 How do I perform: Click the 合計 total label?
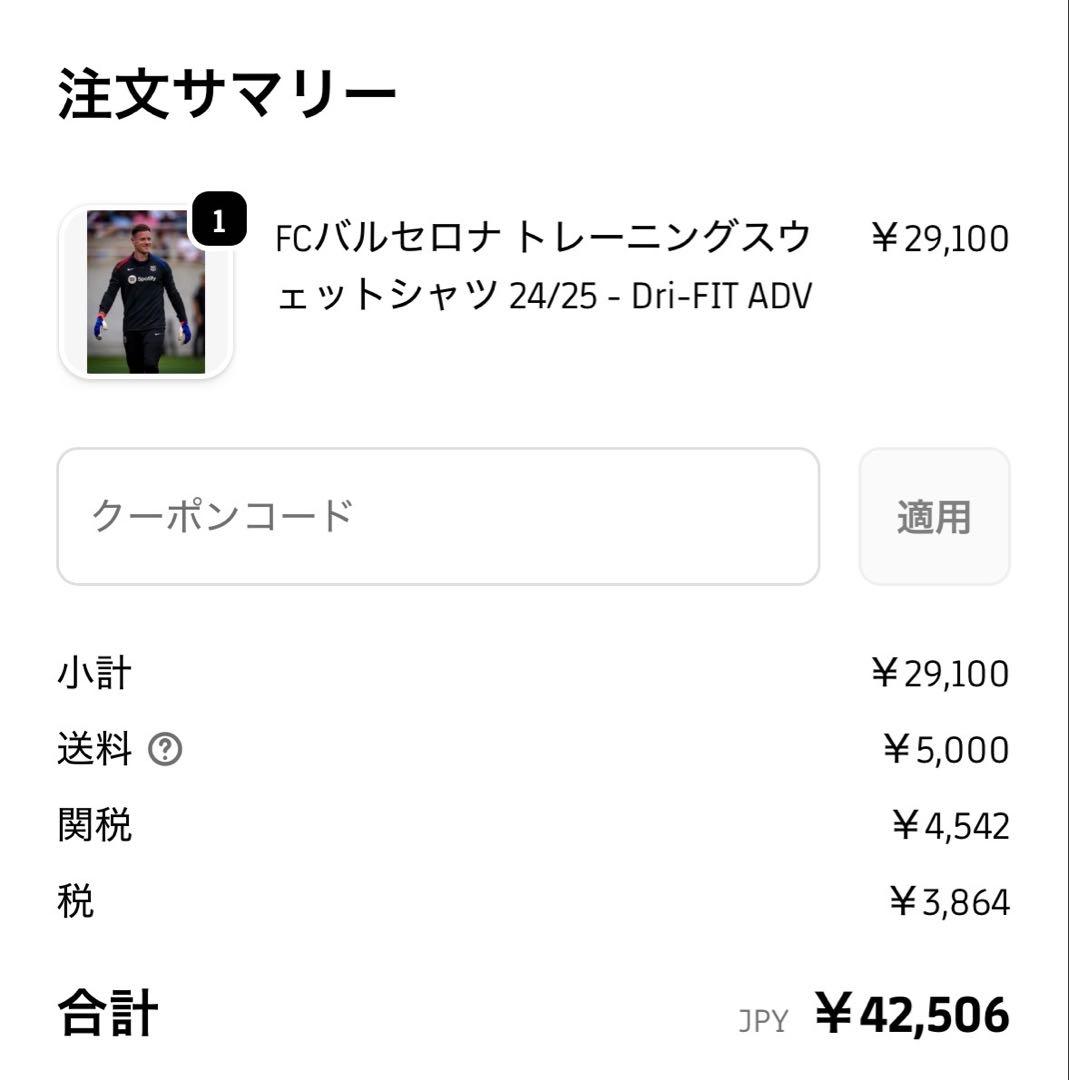[108, 1013]
